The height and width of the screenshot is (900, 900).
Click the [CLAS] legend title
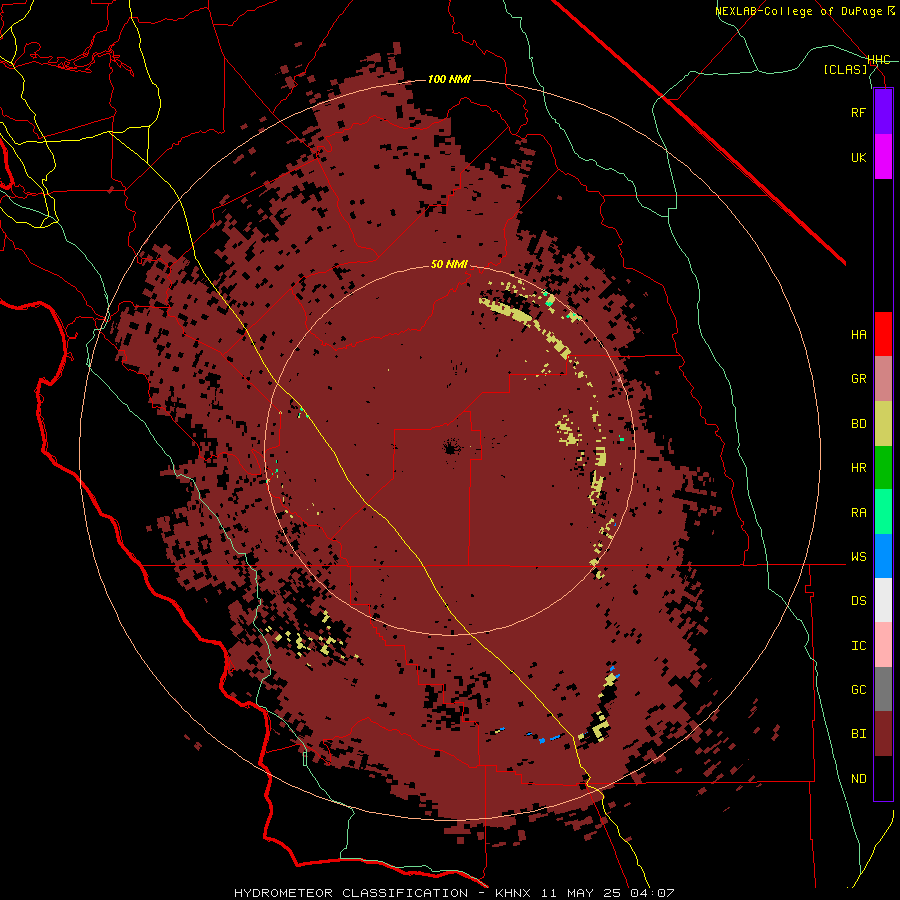pyautogui.click(x=845, y=69)
